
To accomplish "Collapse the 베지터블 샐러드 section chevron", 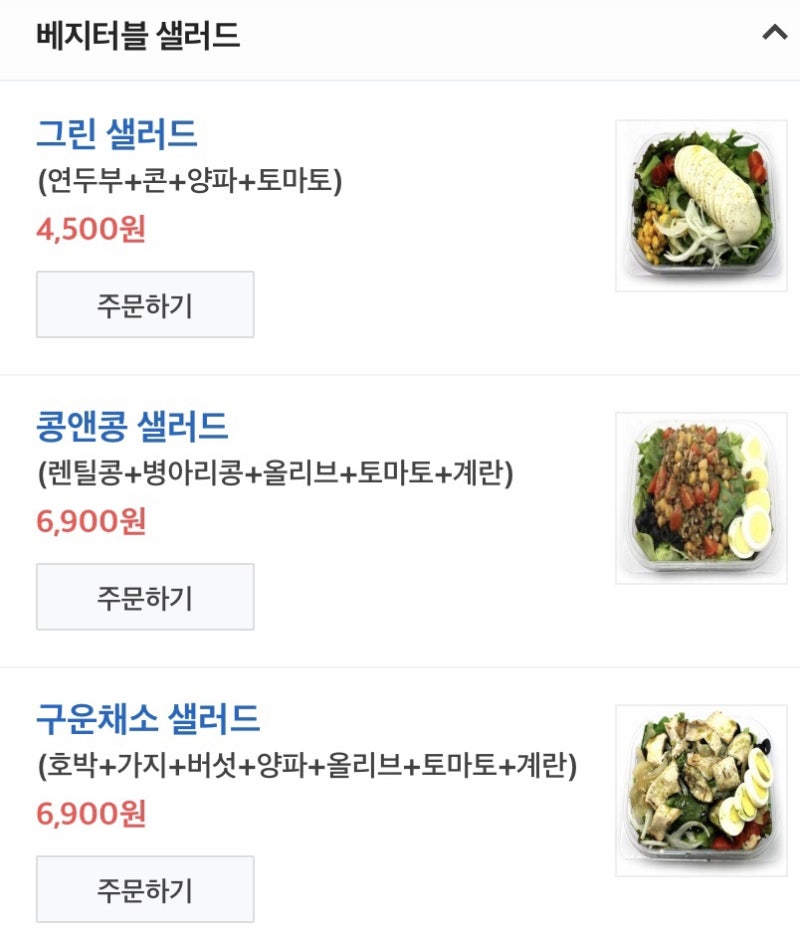I will pos(774,32).
